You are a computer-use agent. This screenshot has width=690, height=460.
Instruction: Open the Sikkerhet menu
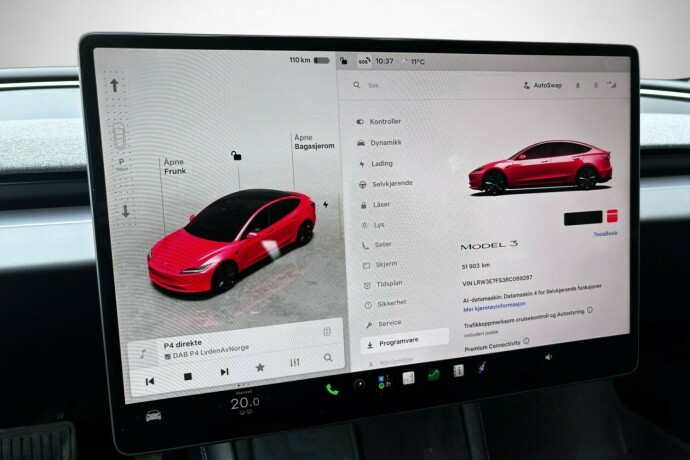click(386, 304)
